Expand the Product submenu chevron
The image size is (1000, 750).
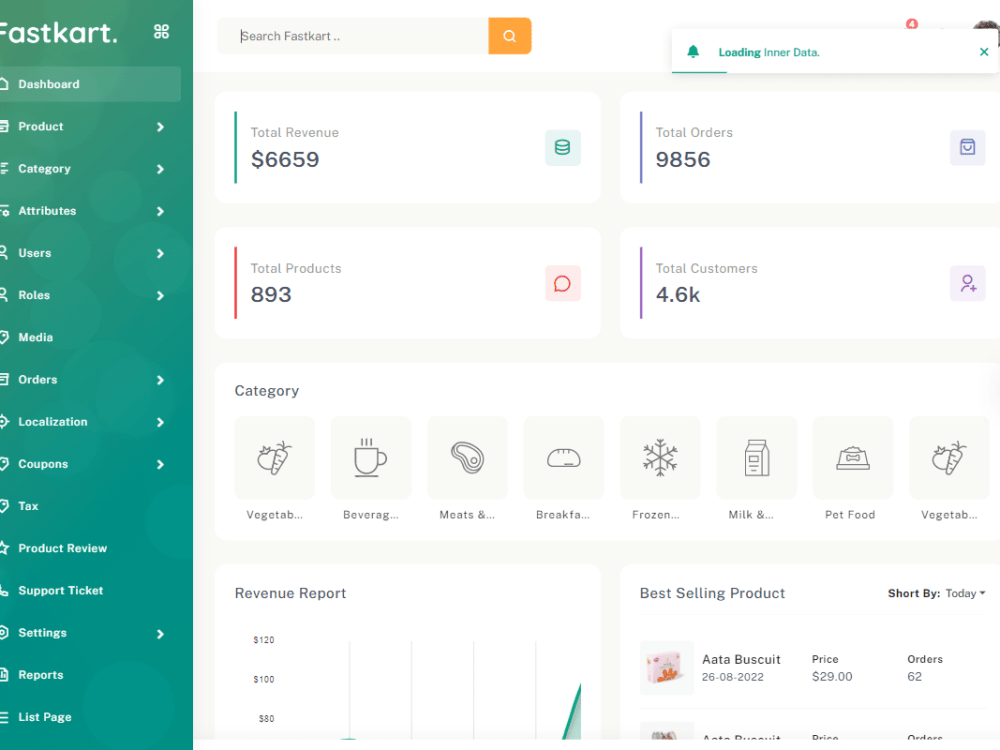(160, 127)
